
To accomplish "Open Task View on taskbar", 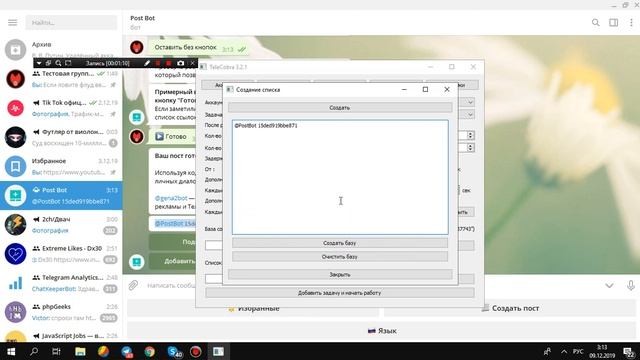I will tap(56, 351).
